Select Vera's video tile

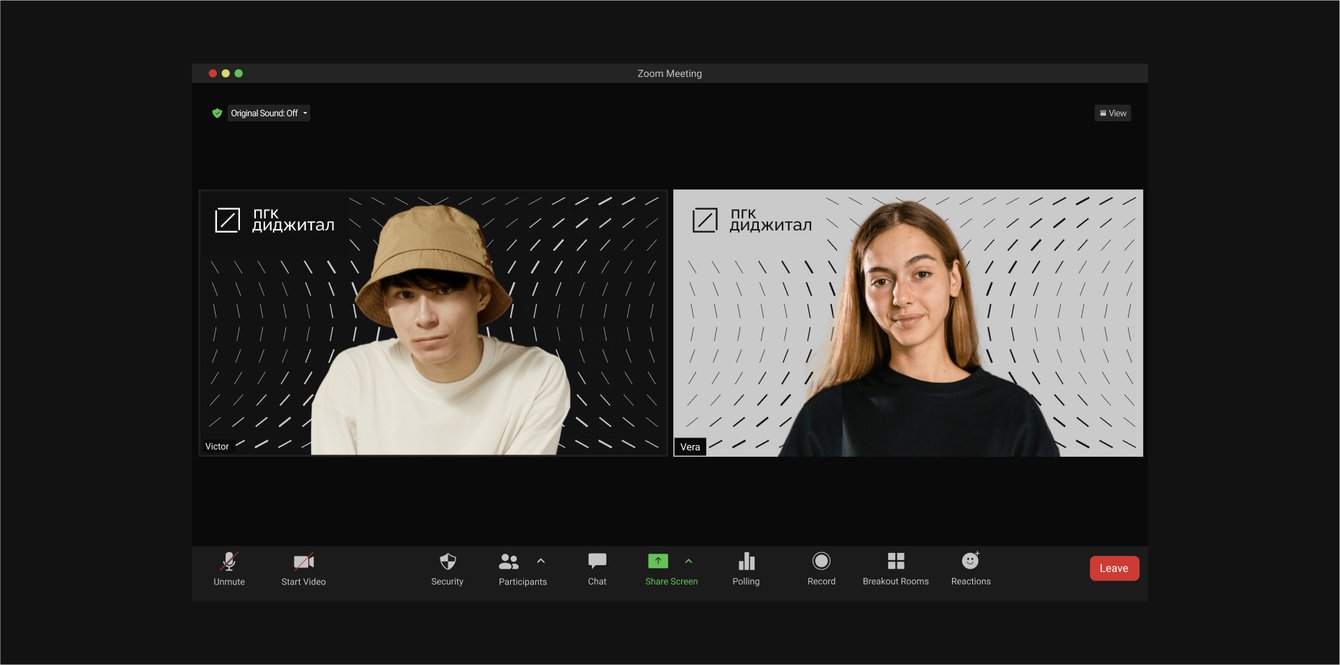pyautogui.click(x=908, y=322)
